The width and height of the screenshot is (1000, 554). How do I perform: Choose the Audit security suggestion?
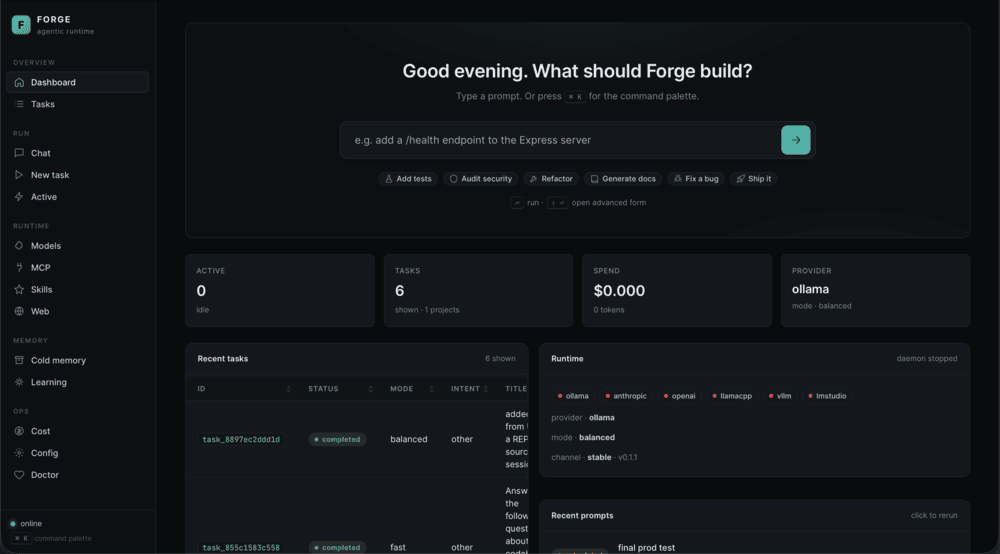click(481, 179)
